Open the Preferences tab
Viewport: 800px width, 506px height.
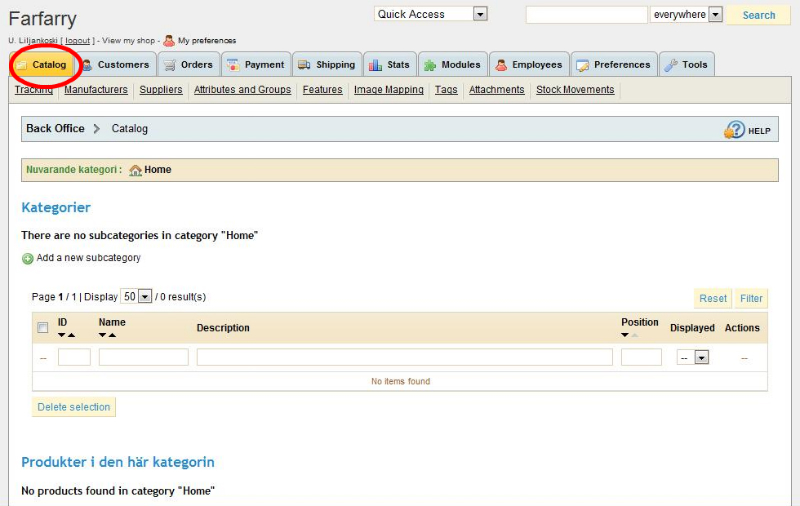(614, 65)
